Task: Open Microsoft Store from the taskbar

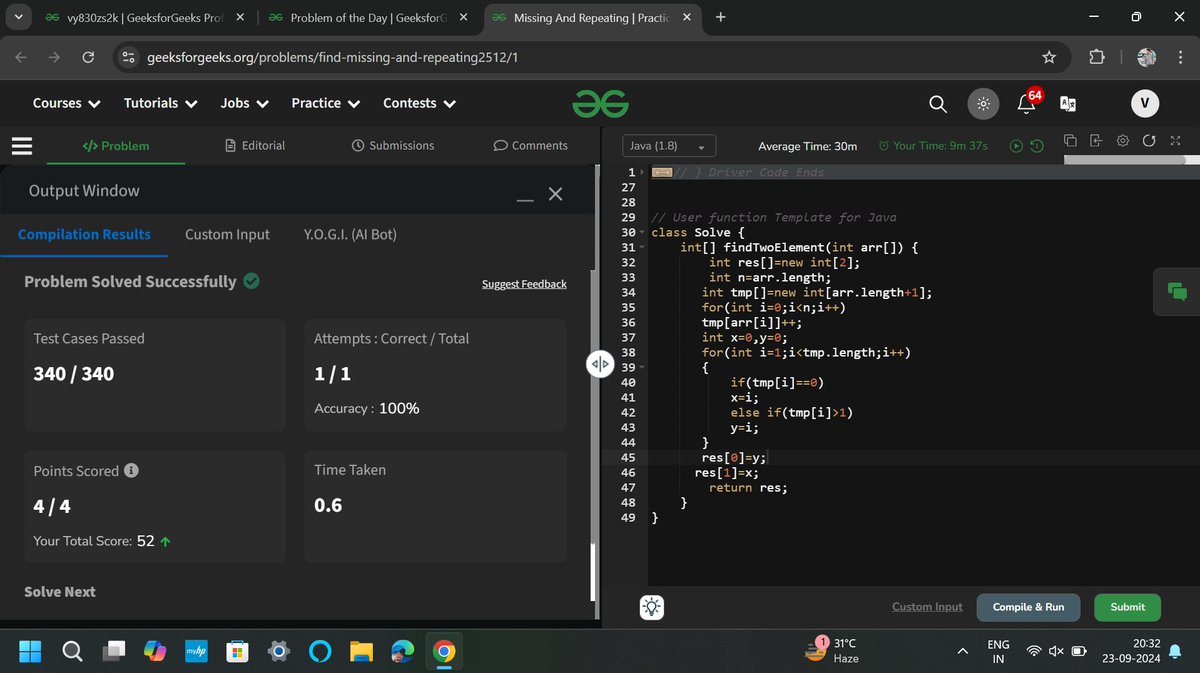Action: pyautogui.click(x=236, y=651)
